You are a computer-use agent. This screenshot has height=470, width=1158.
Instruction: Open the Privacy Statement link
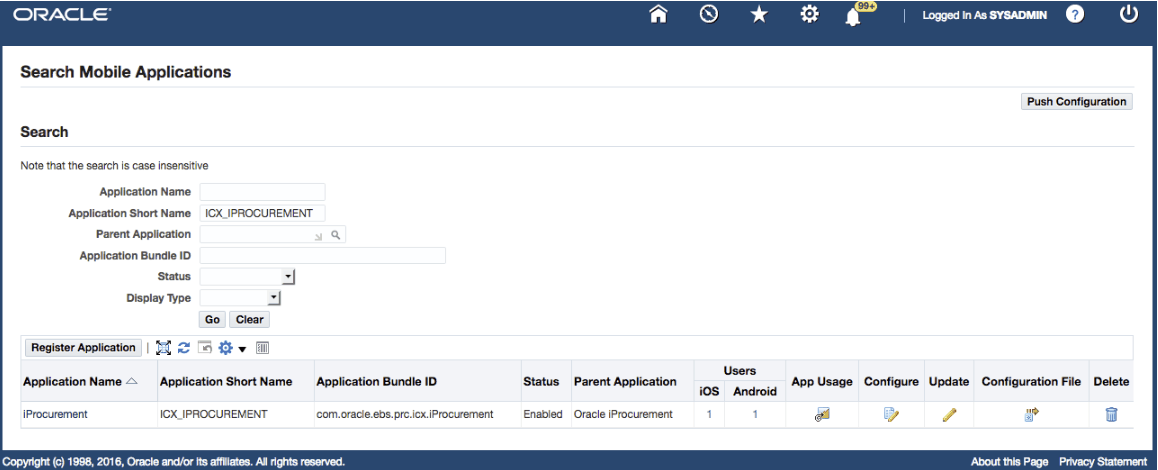pyautogui.click(x=1103, y=462)
